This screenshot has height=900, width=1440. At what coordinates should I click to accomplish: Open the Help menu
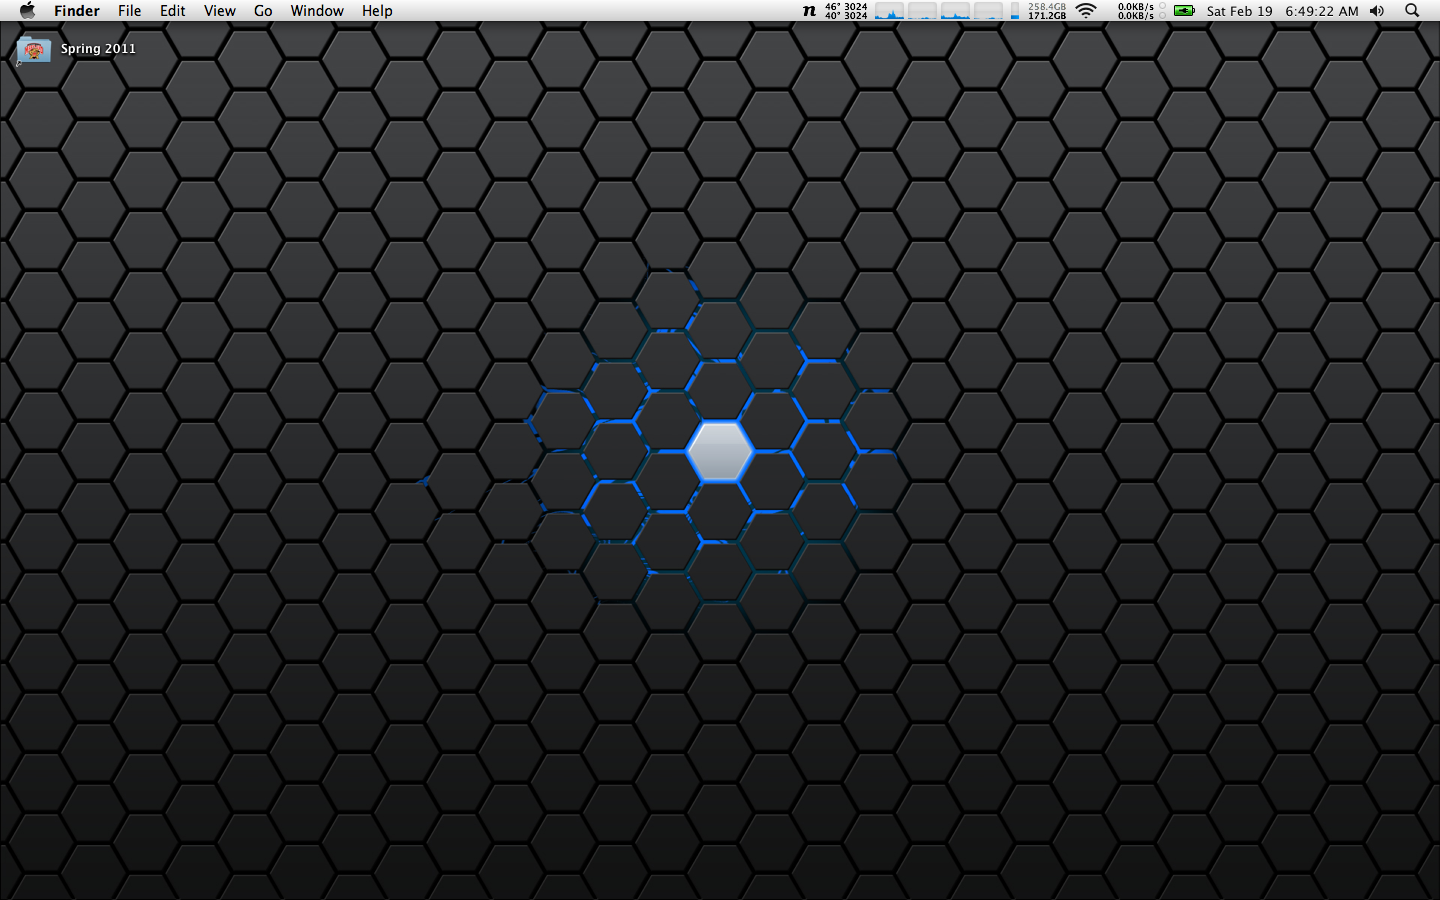click(377, 11)
